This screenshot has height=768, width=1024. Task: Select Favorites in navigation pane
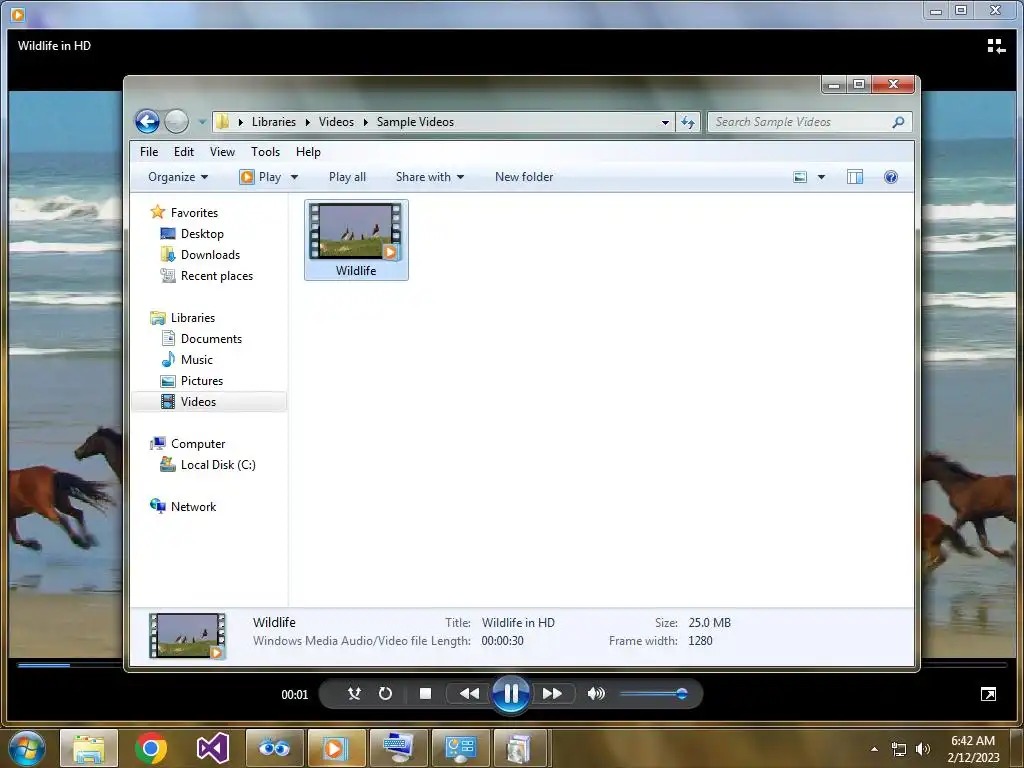(x=194, y=213)
